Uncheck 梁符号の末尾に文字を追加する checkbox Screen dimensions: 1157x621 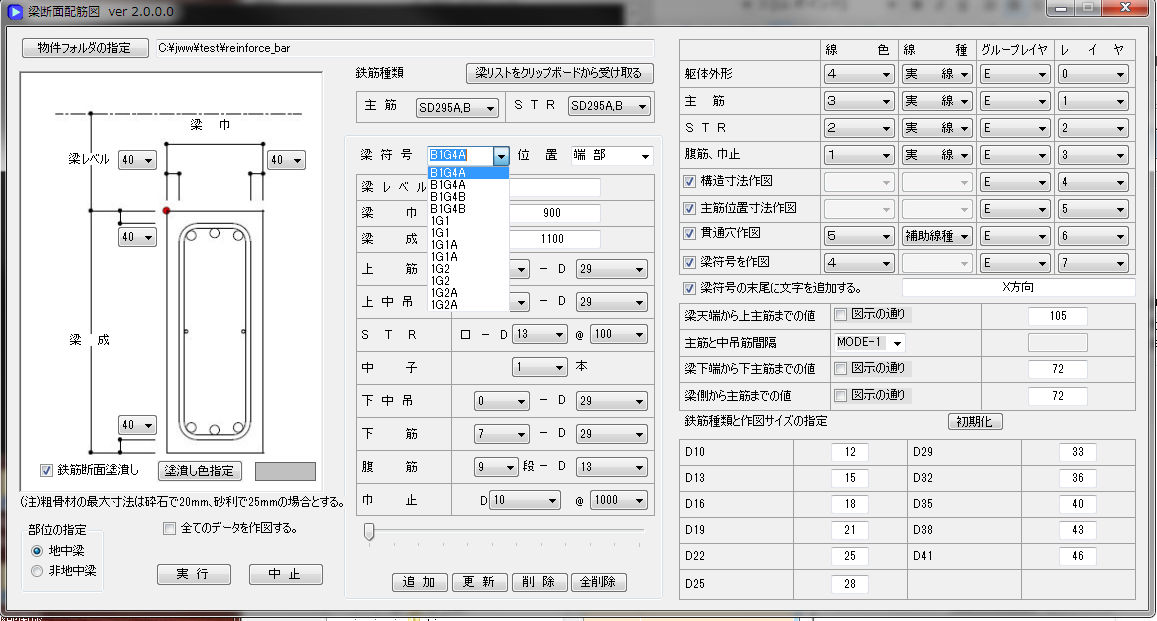[689, 288]
